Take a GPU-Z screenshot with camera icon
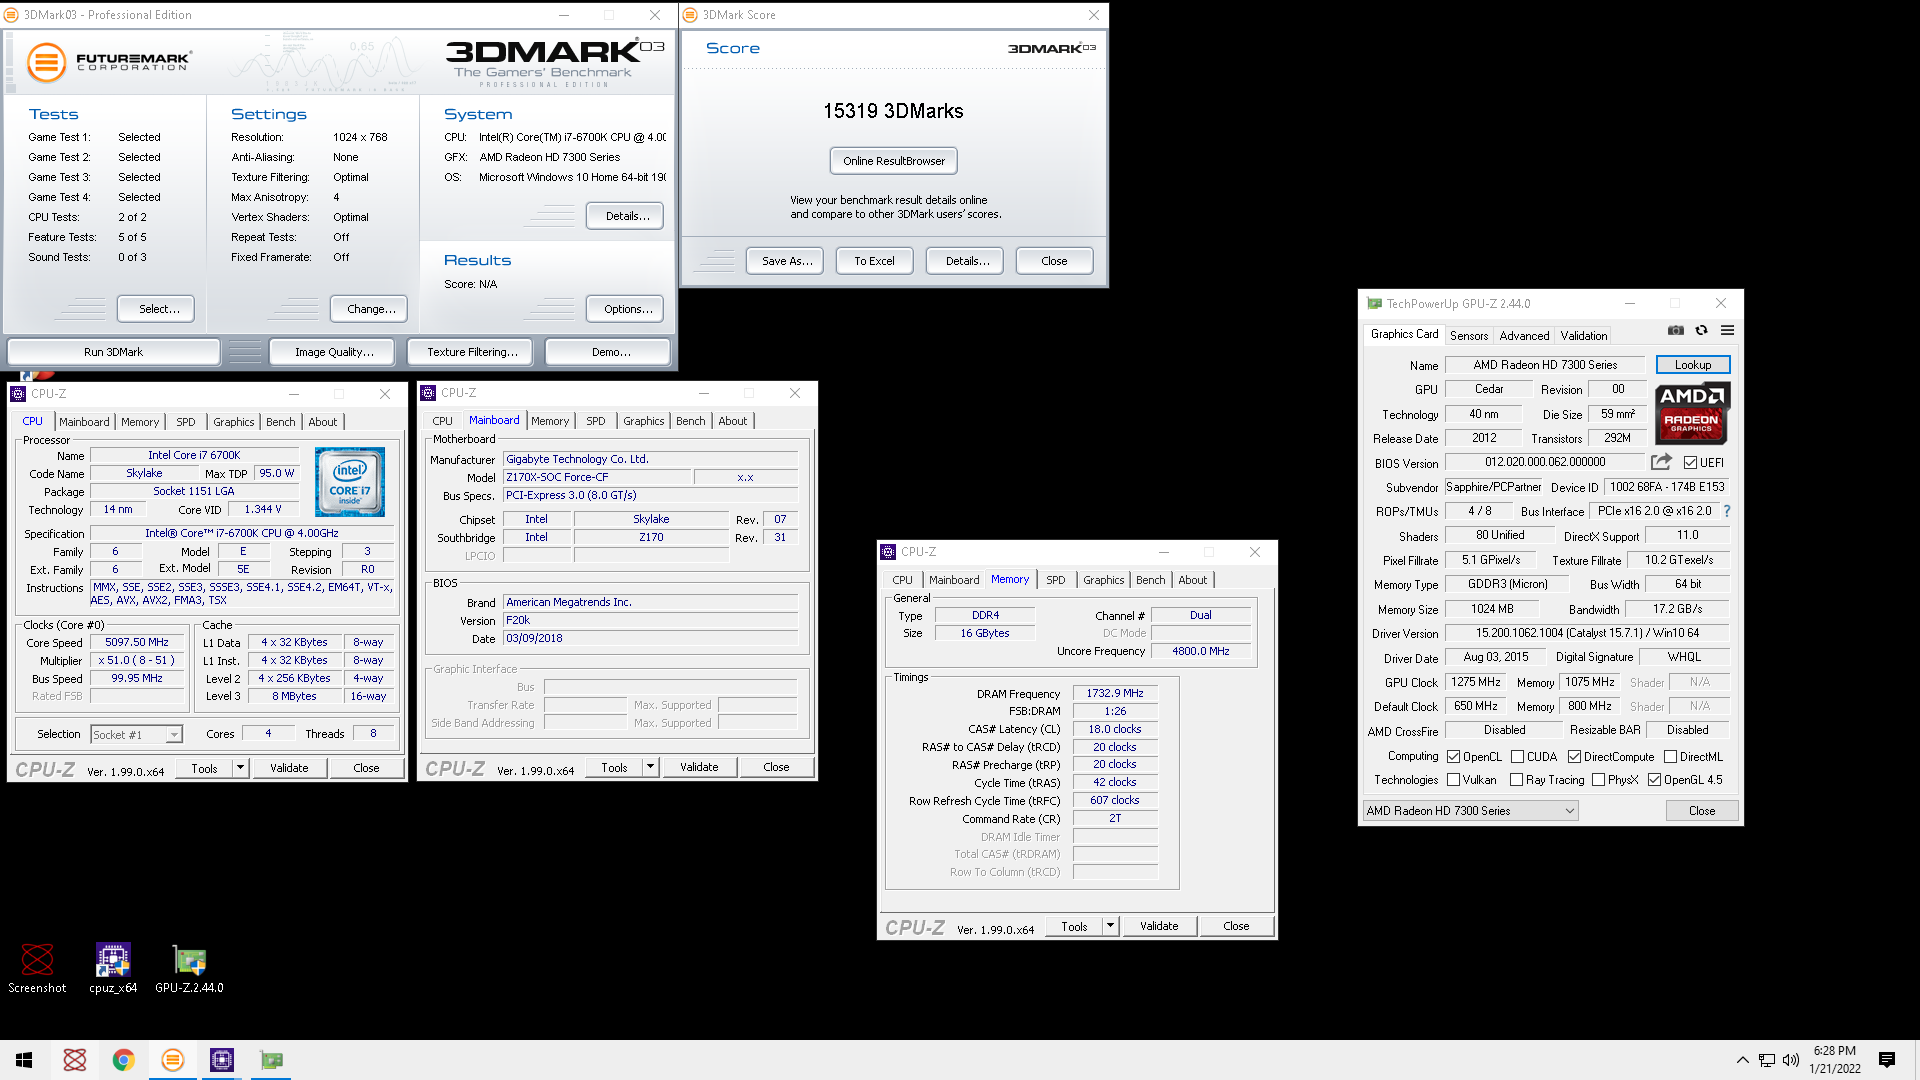The height and width of the screenshot is (1080, 1920). pos(1676,330)
